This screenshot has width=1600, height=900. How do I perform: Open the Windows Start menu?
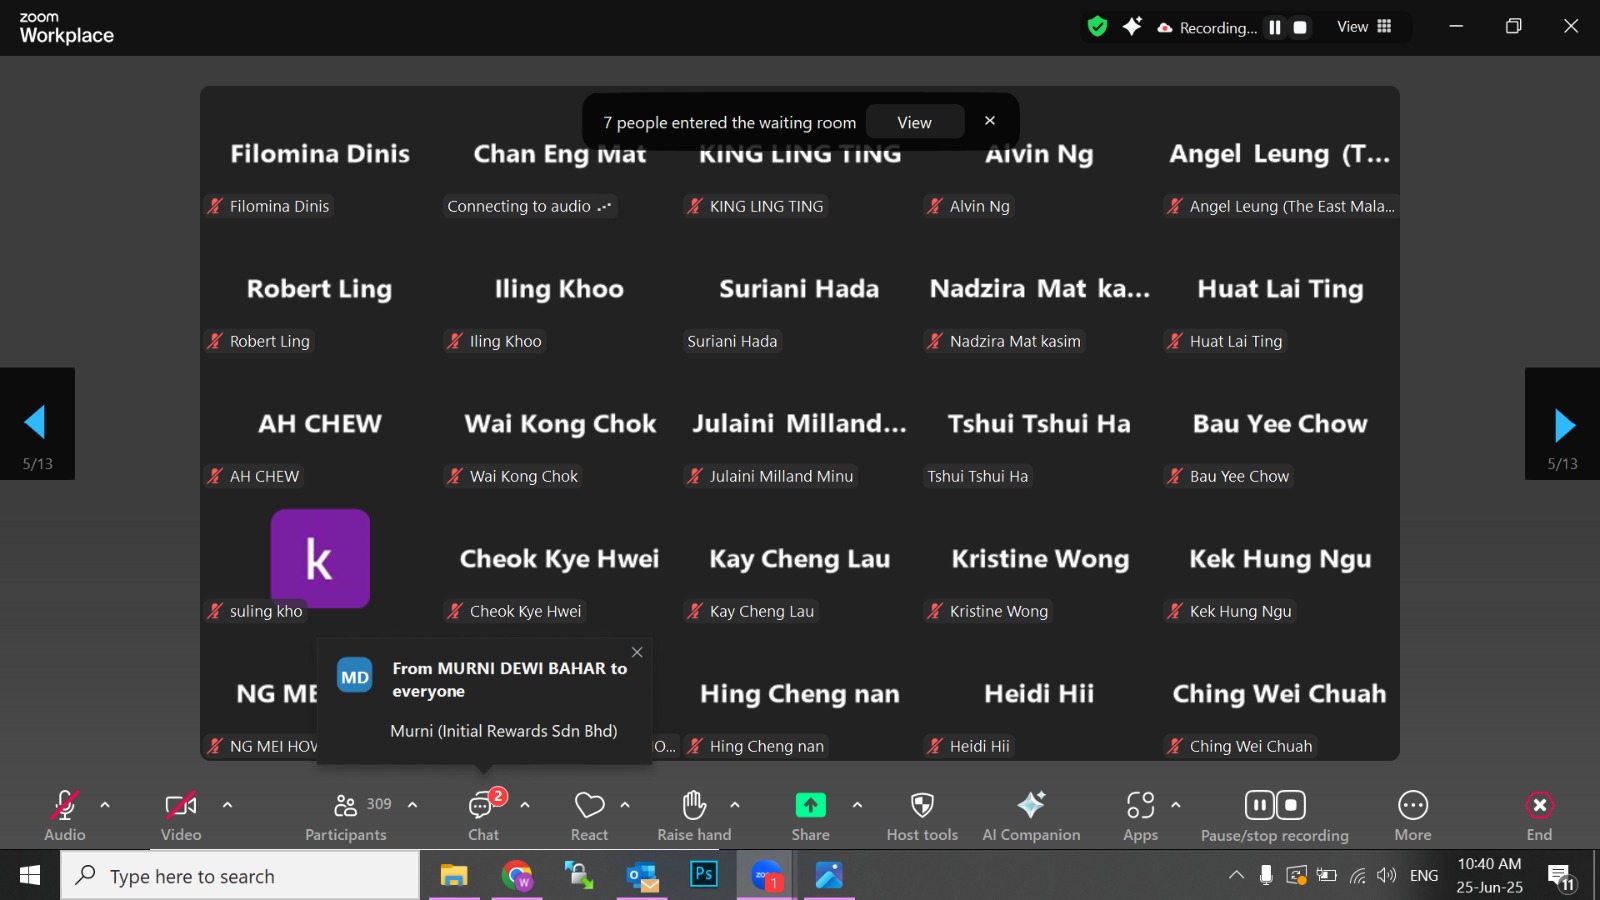pyautogui.click(x=30, y=876)
